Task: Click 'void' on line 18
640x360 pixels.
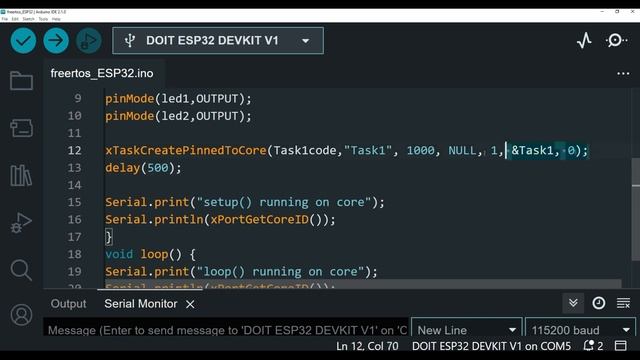Action: click(x=119, y=254)
